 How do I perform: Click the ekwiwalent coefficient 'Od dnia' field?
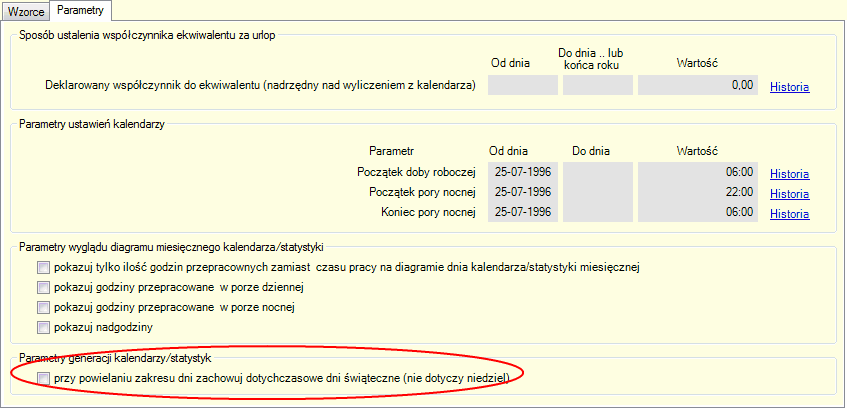[522, 86]
